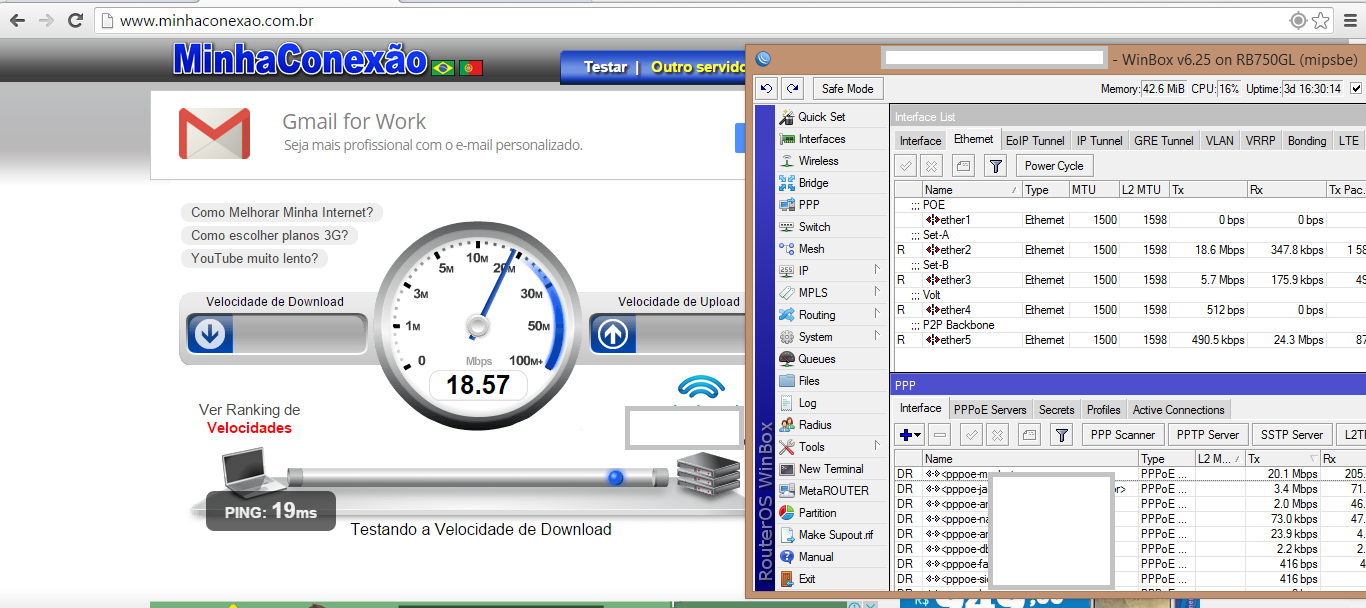Open the Wireless menu item
Image resolution: width=1366 pixels, height=608 pixels.
click(818, 161)
